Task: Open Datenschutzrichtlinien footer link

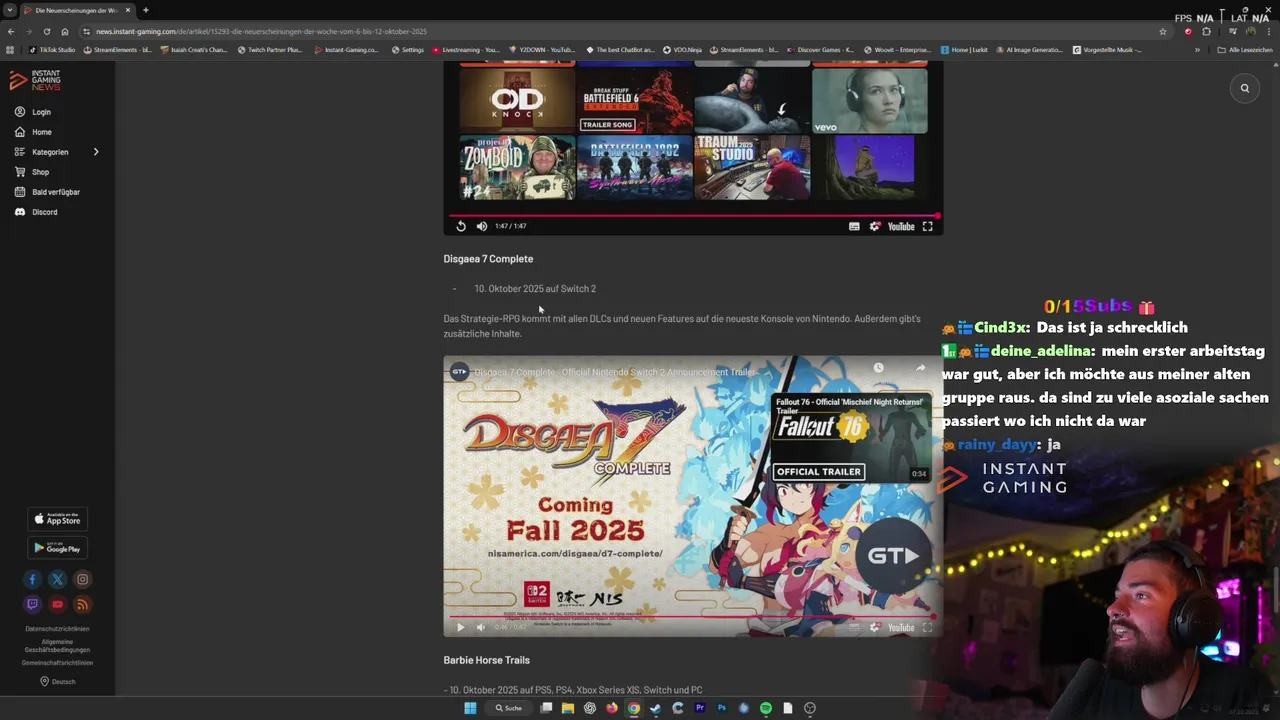Action: [x=57, y=629]
